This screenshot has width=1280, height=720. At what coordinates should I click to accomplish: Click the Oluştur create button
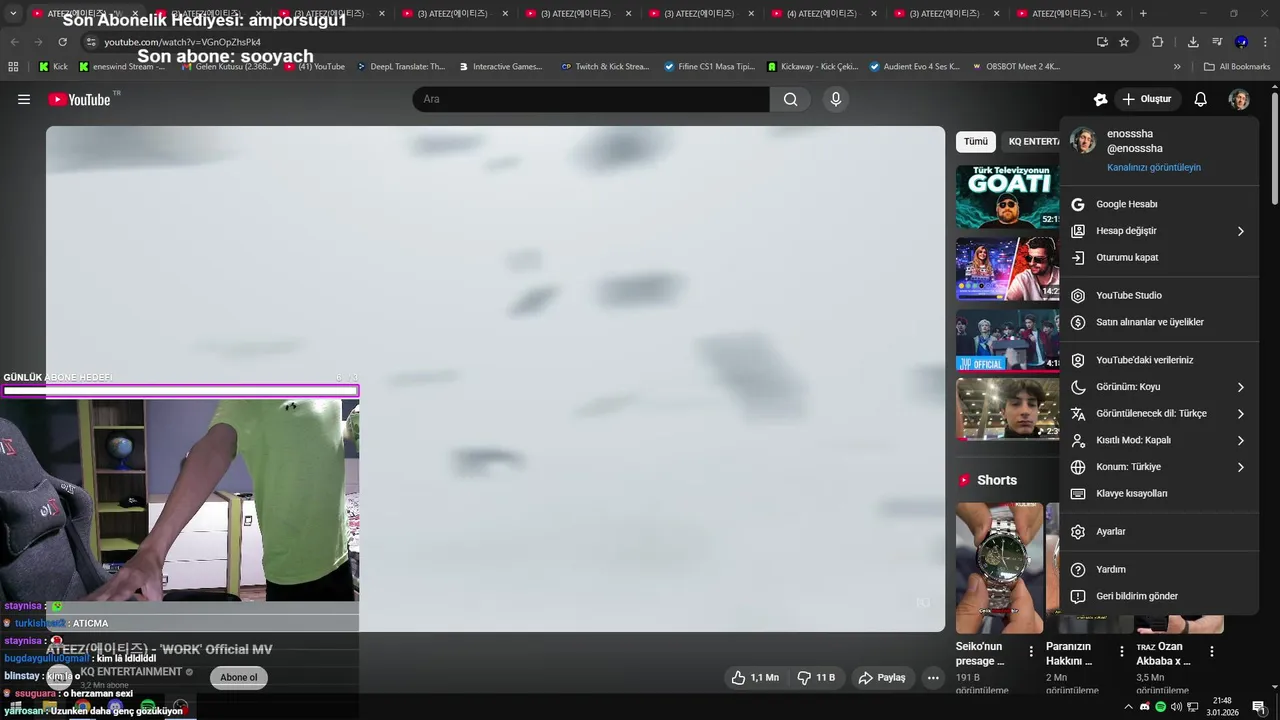click(1146, 99)
